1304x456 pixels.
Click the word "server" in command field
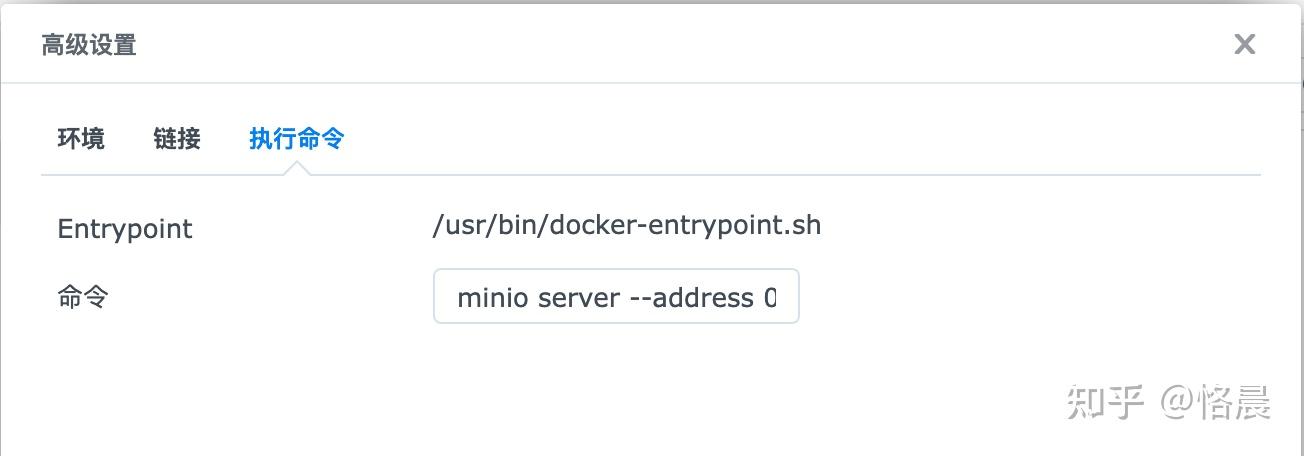[579, 297]
